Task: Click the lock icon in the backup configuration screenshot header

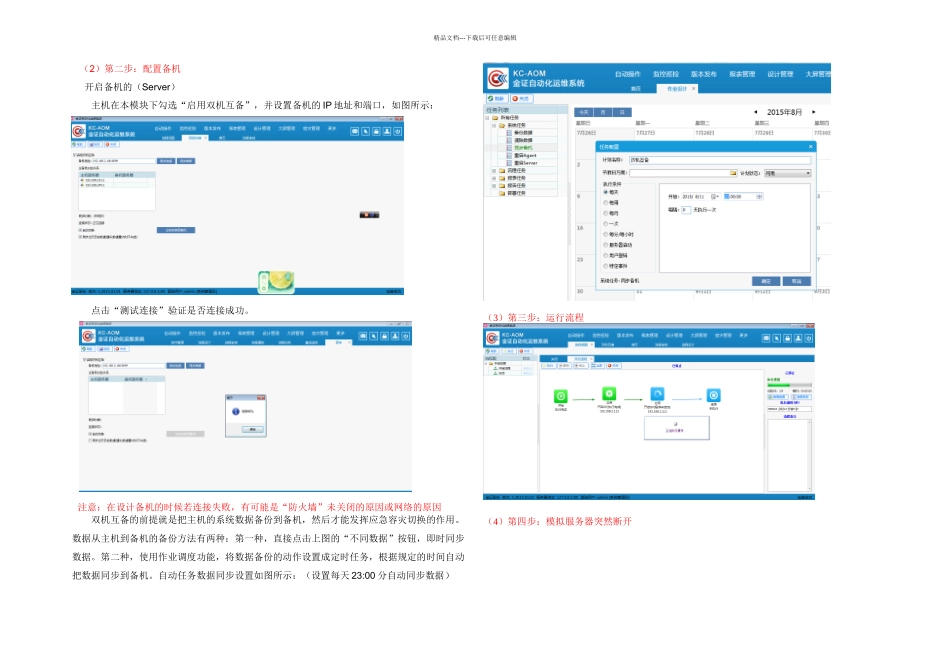Action: point(376,131)
